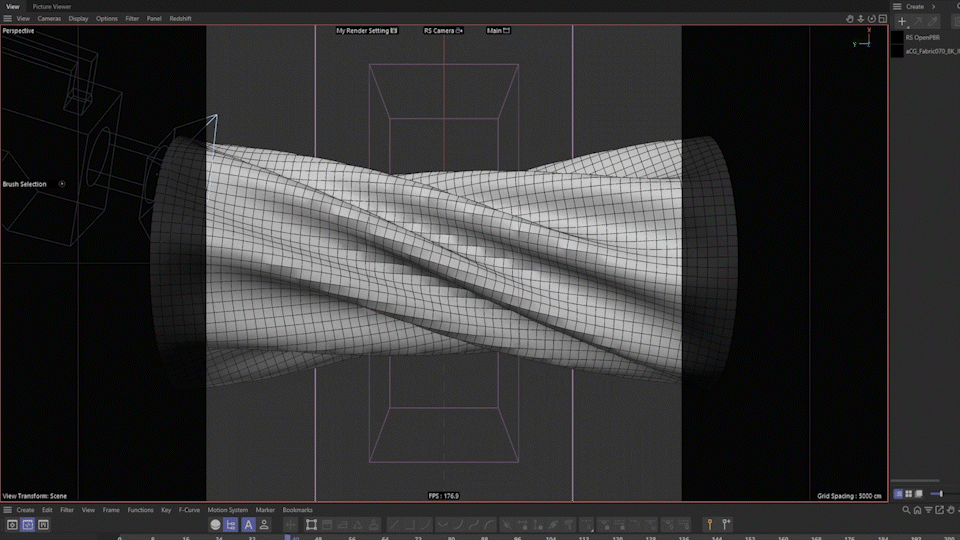Click the timeline filter funnel icon
The width and height of the screenshot is (960, 540).
coord(928,510)
